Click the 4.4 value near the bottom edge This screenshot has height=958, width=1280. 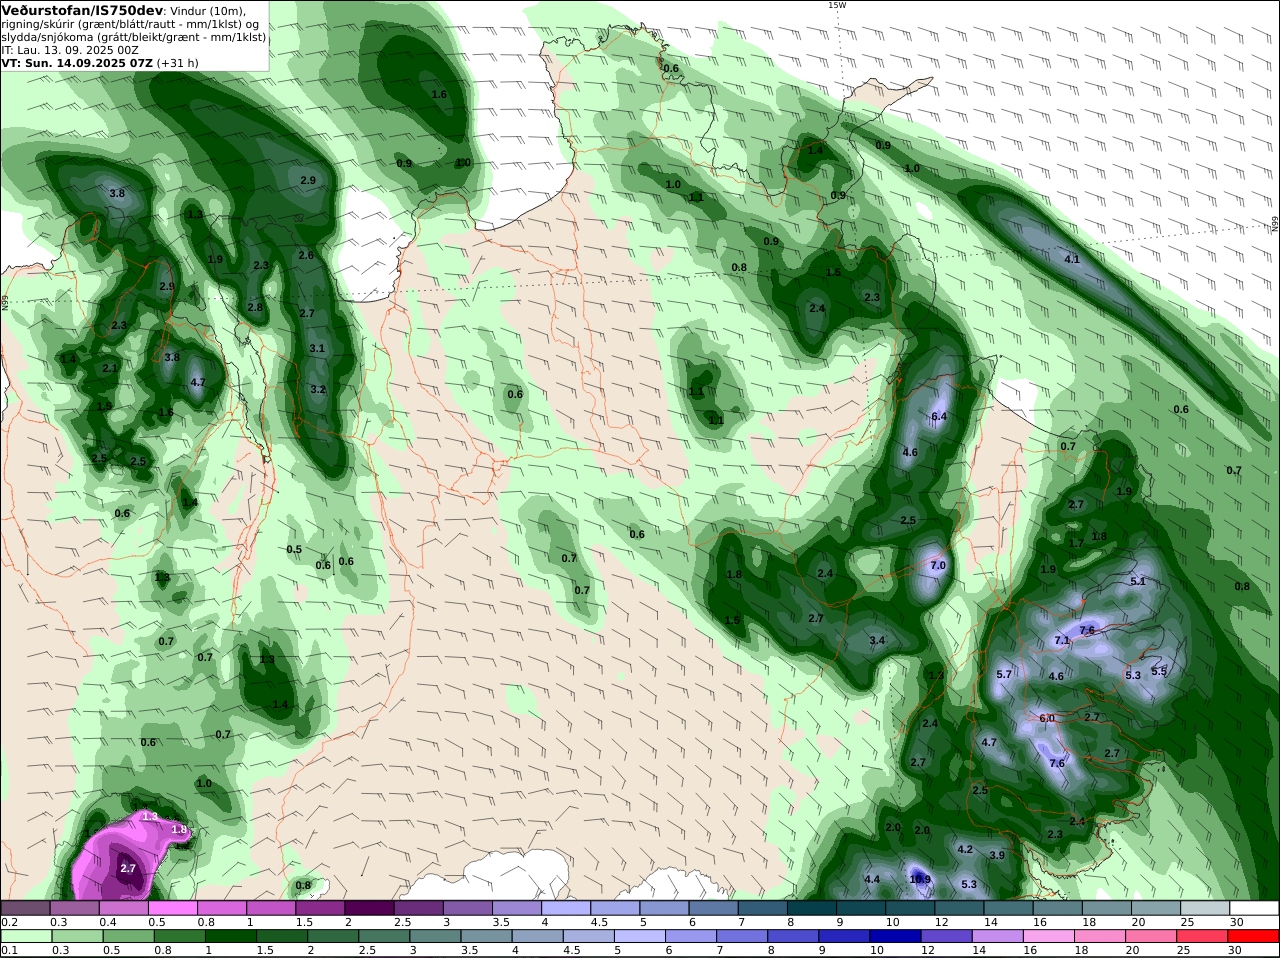pos(872,880)
